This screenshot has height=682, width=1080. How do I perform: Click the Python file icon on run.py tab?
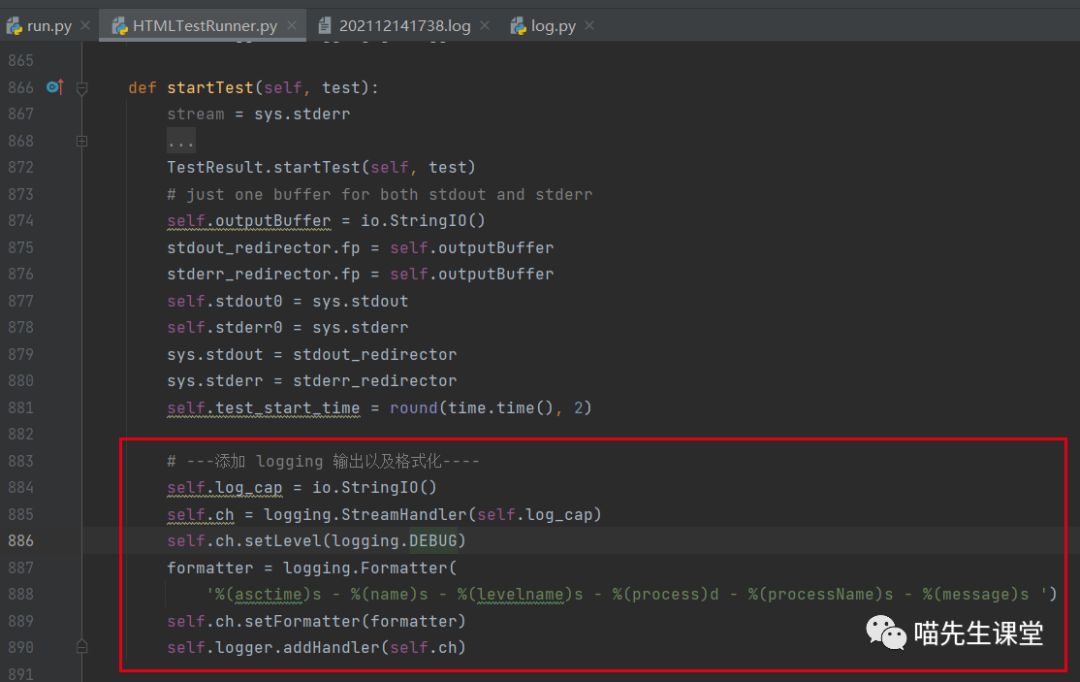point(14,26)
